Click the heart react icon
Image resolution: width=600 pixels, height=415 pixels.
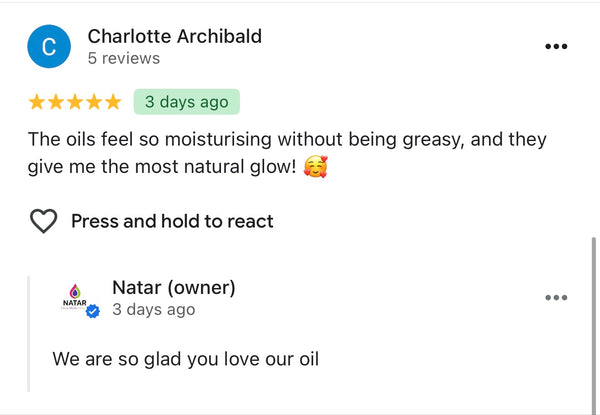43,221
